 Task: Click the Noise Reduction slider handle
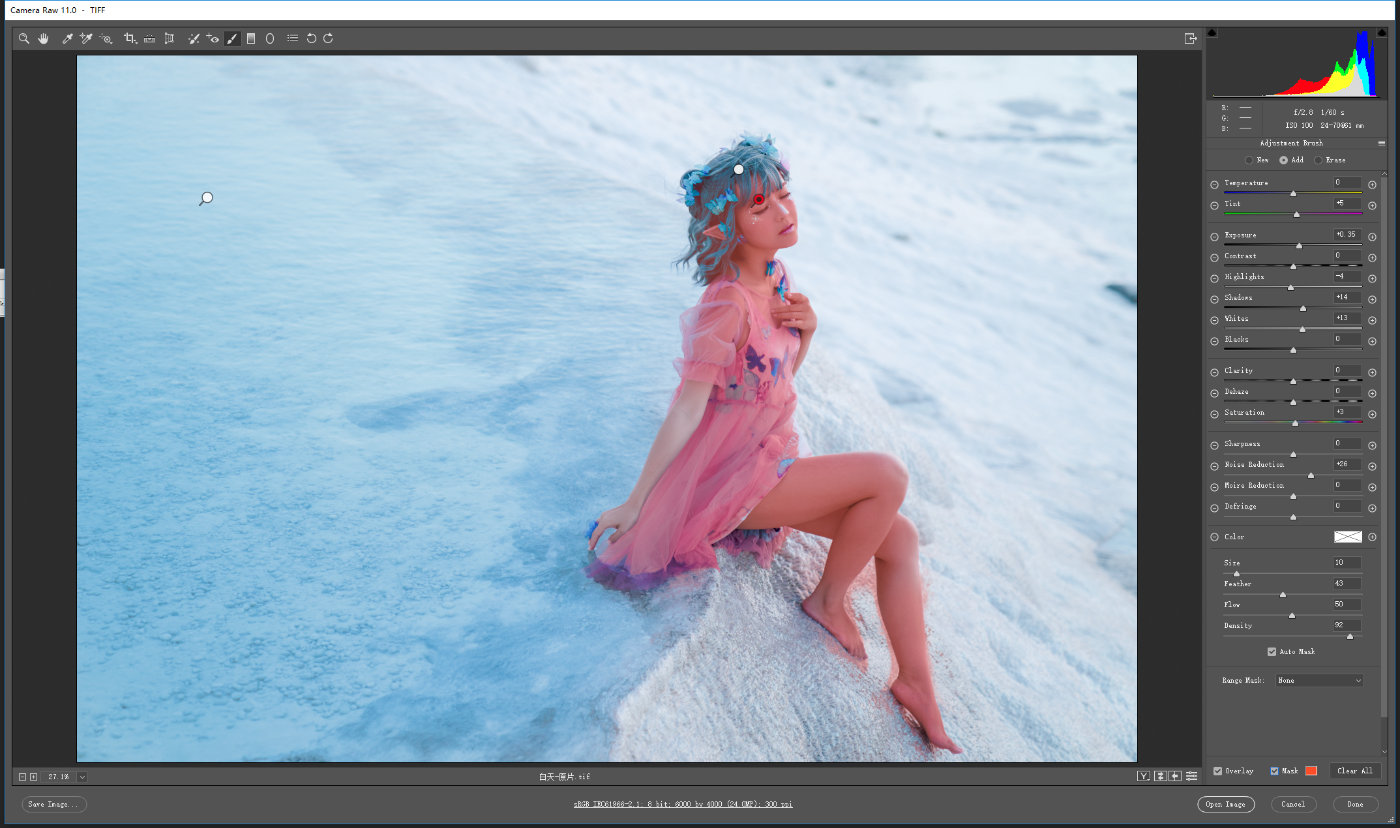pyautogui.click(x=1311, y=475)
